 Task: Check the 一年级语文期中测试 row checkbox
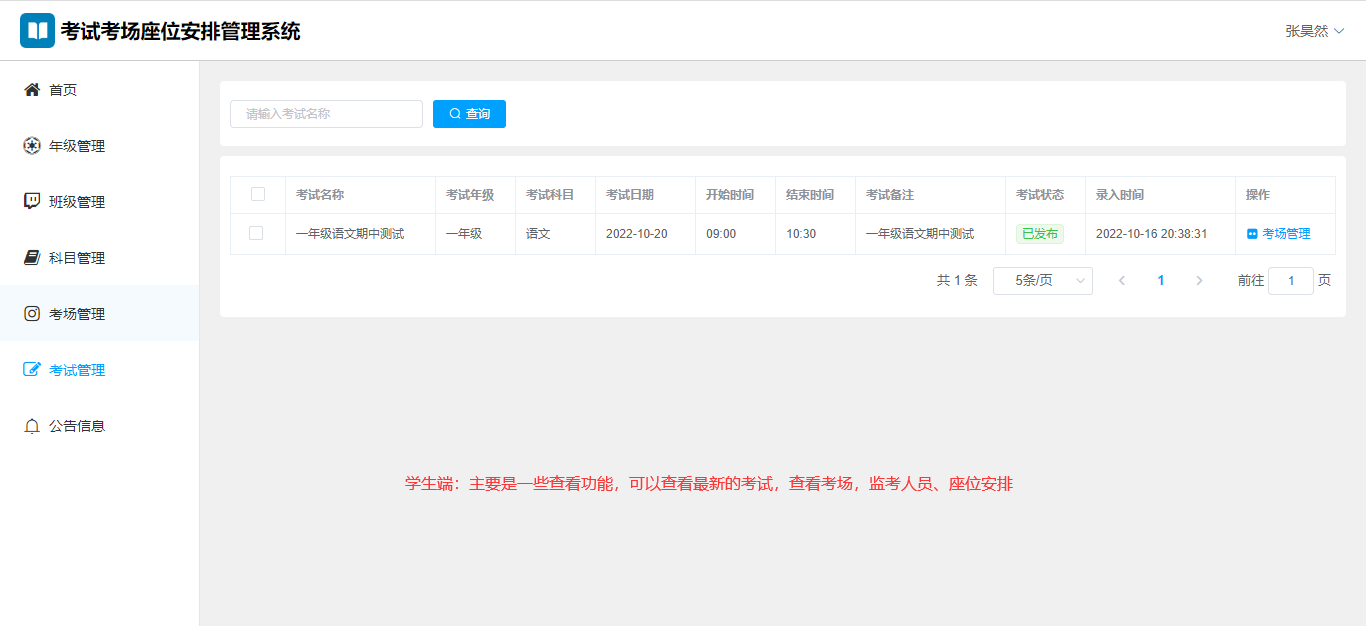click(256, 233)
